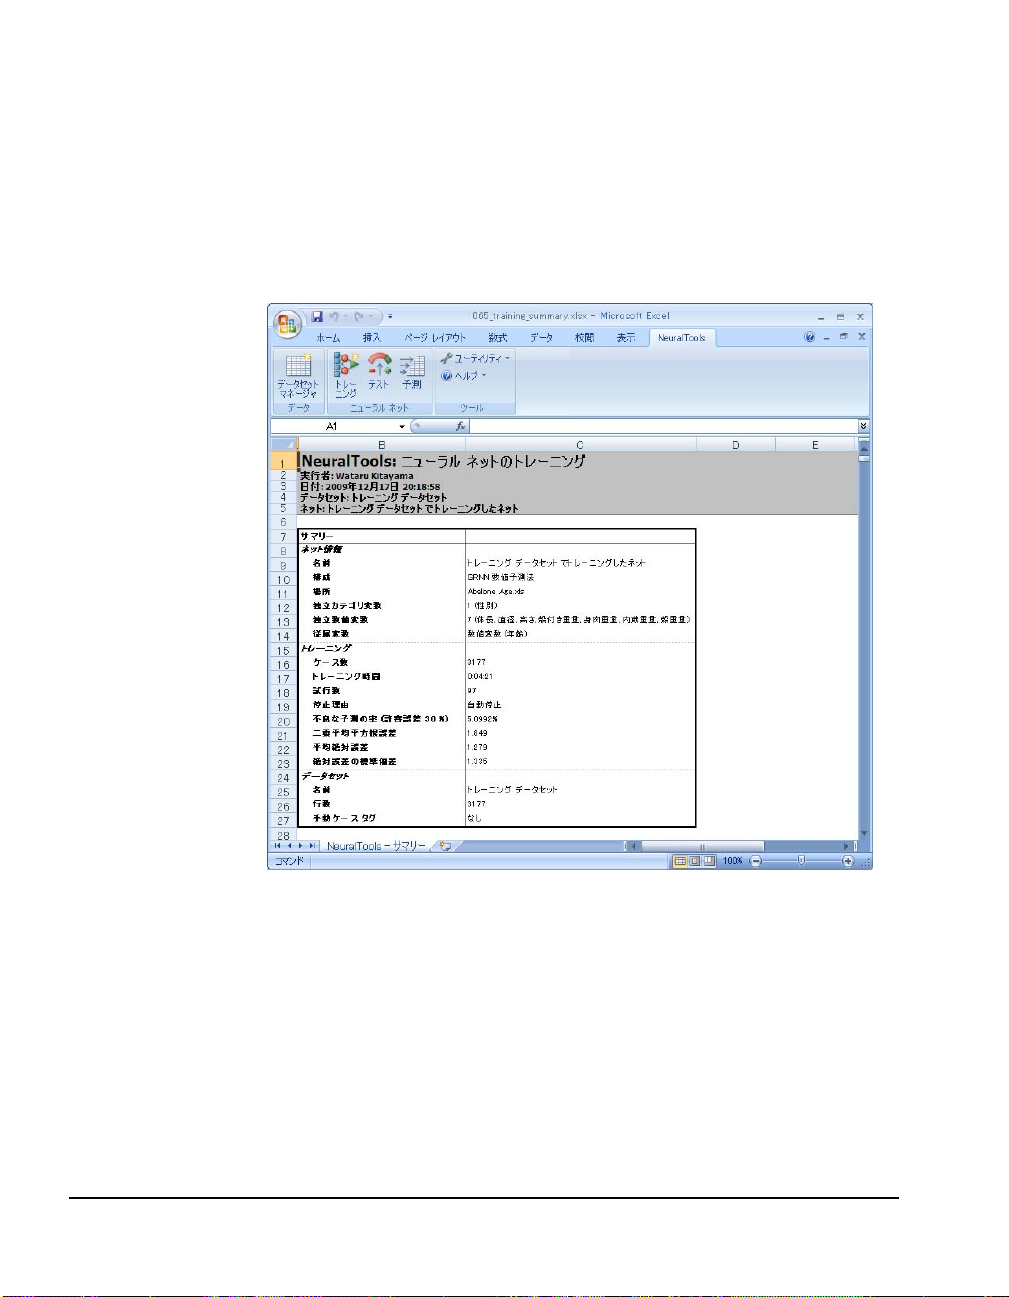The width and height of the screenshot is (1009, 1297).
Task: Open the Data (データ) ribbon tab
Action: (542, 338)
